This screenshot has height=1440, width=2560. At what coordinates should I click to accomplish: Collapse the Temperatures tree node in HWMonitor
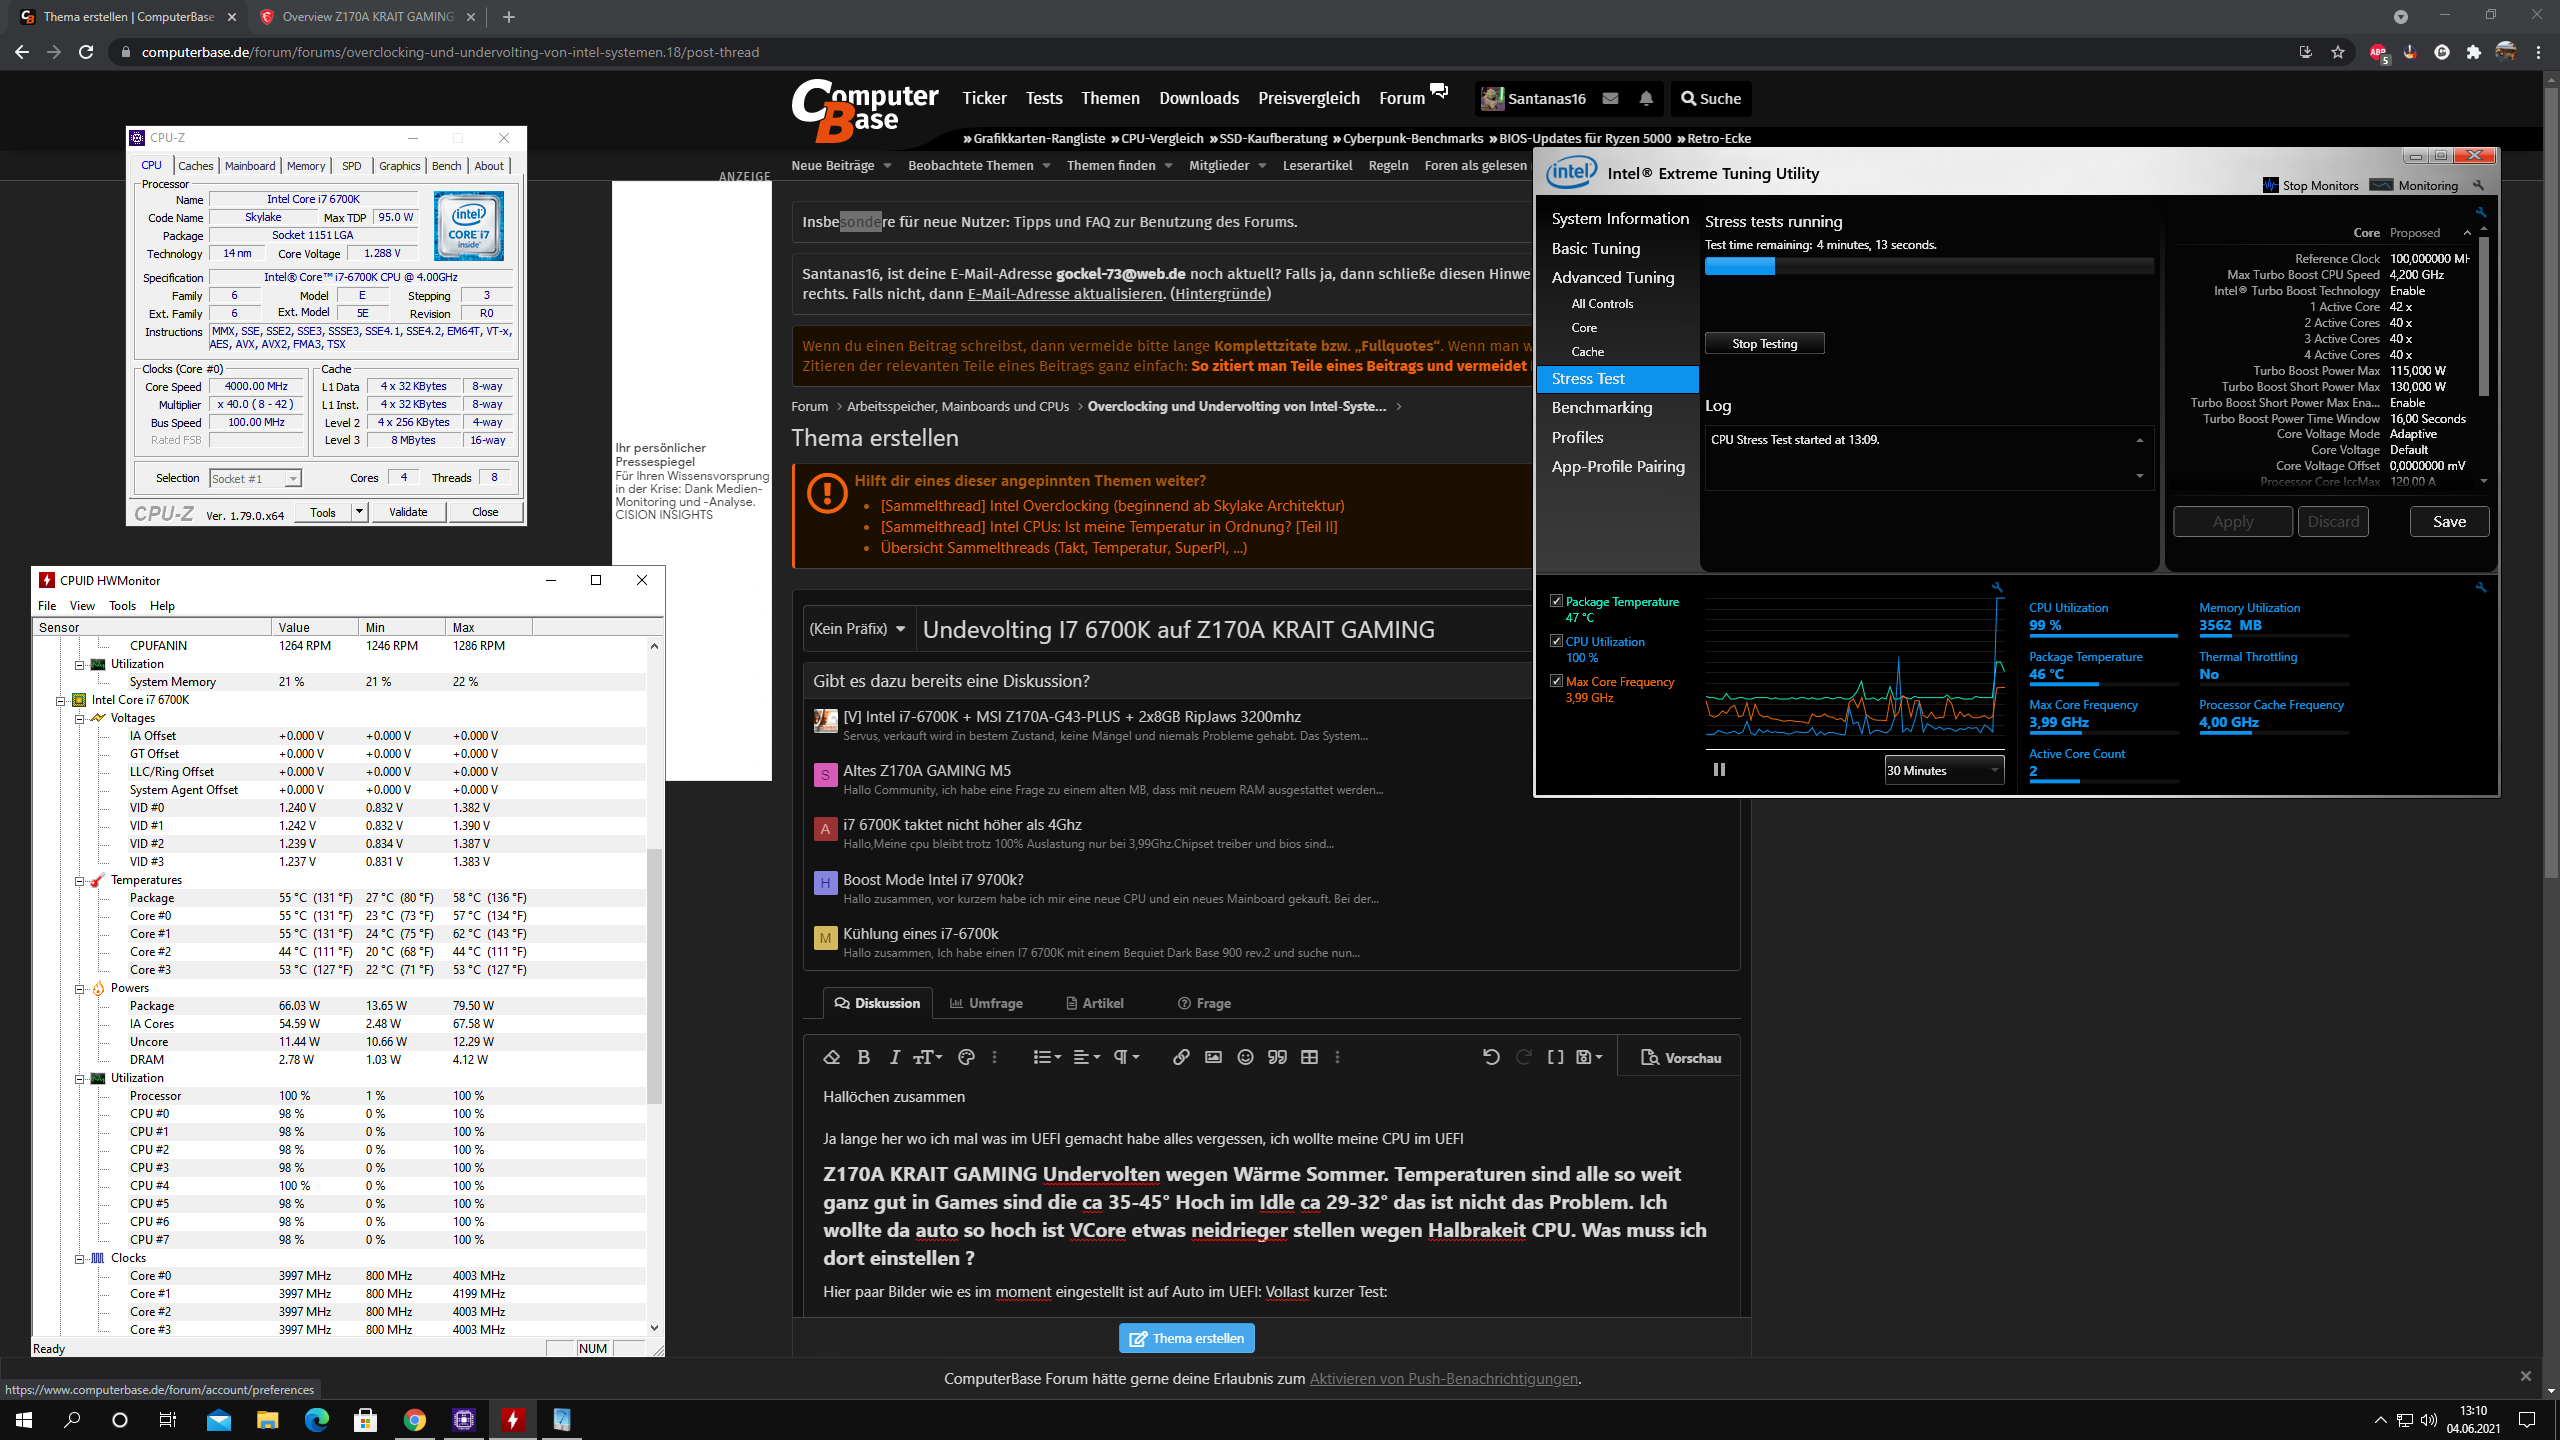(80, 880)
